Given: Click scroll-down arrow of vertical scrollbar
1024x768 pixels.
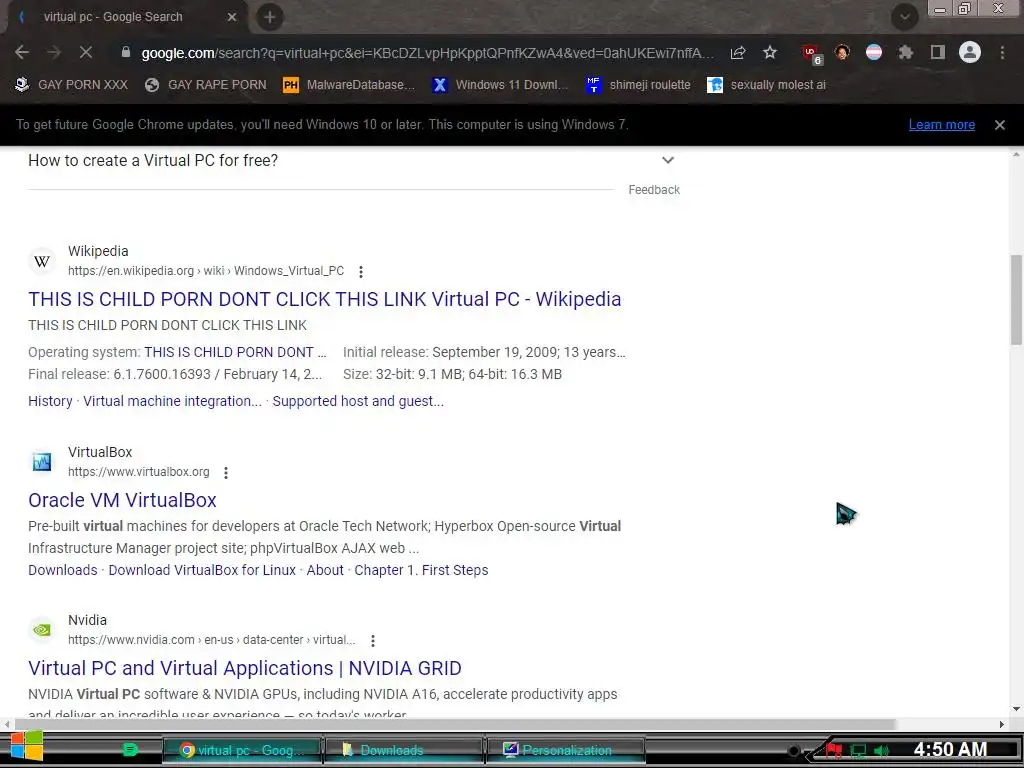Looking at the screenshot, I should click(x=1016, y=709).
